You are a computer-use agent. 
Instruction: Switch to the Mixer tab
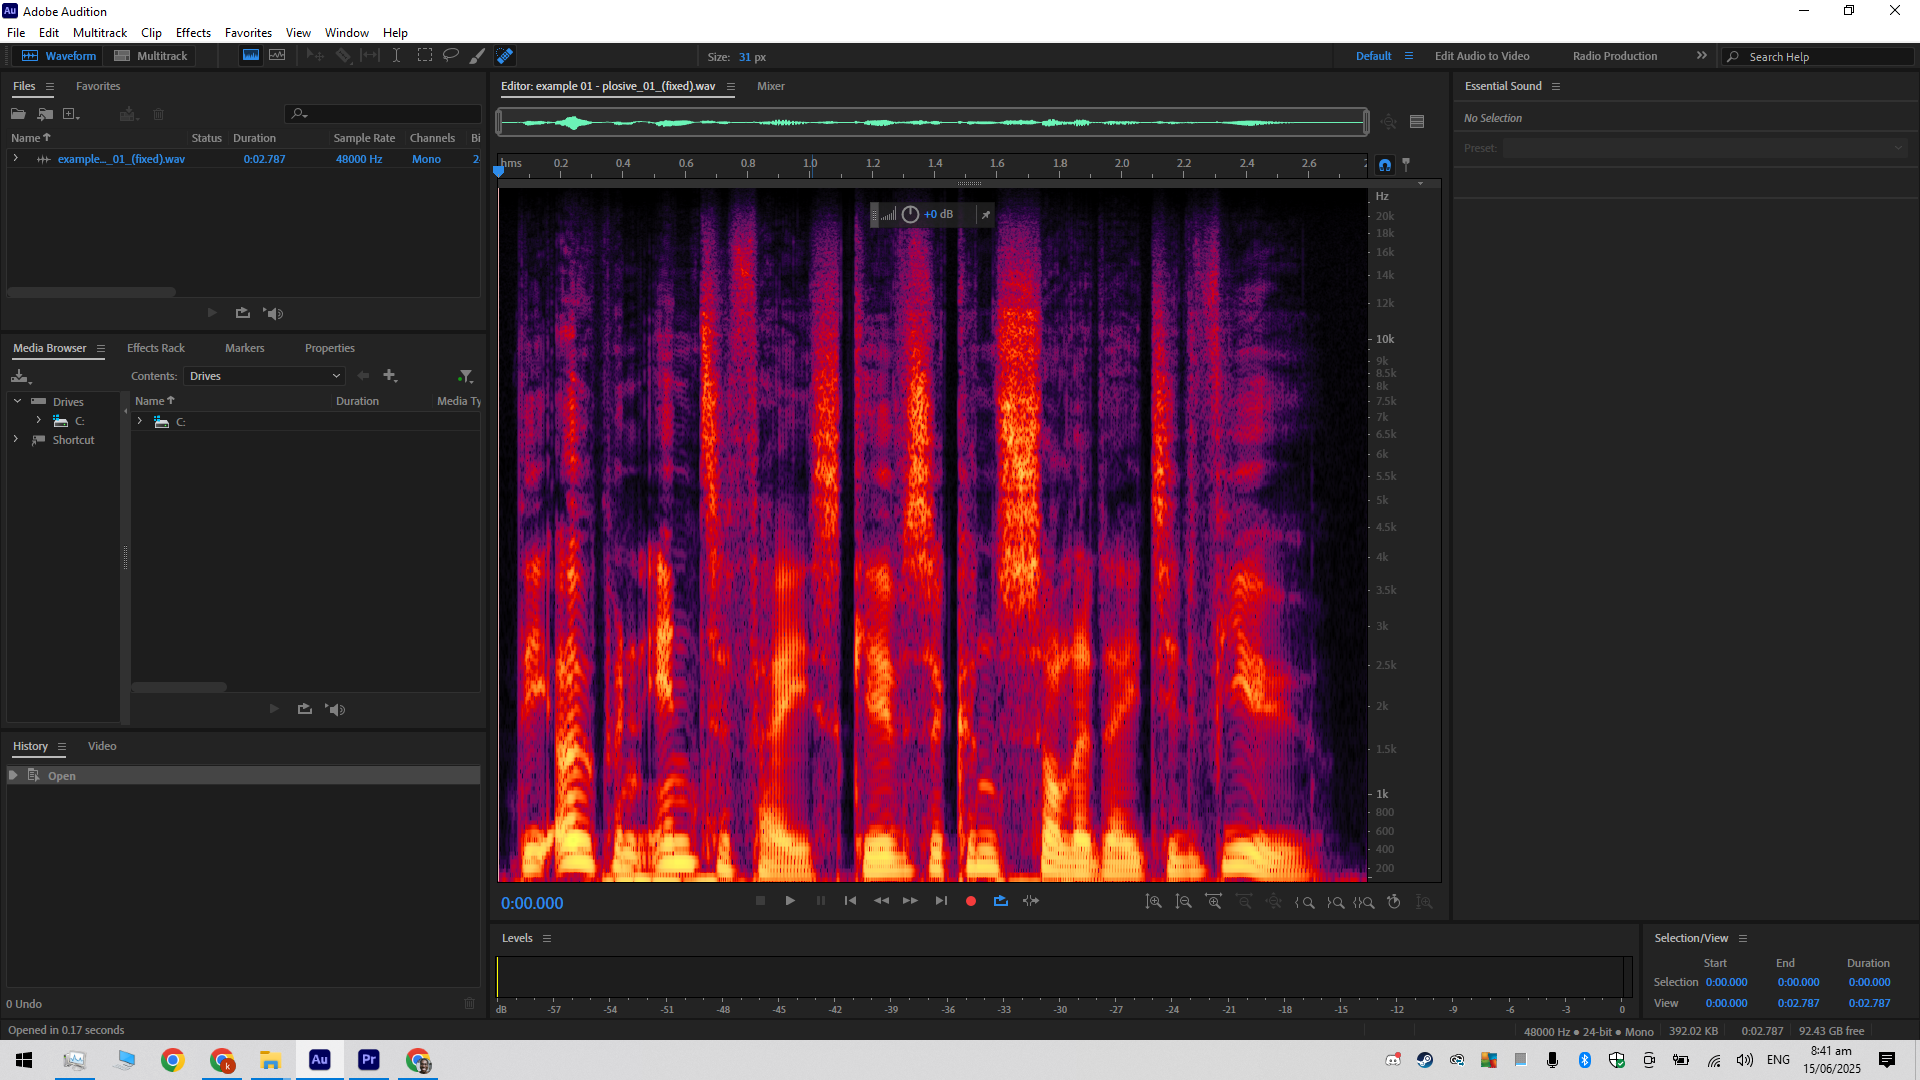(x=771, y=86)
